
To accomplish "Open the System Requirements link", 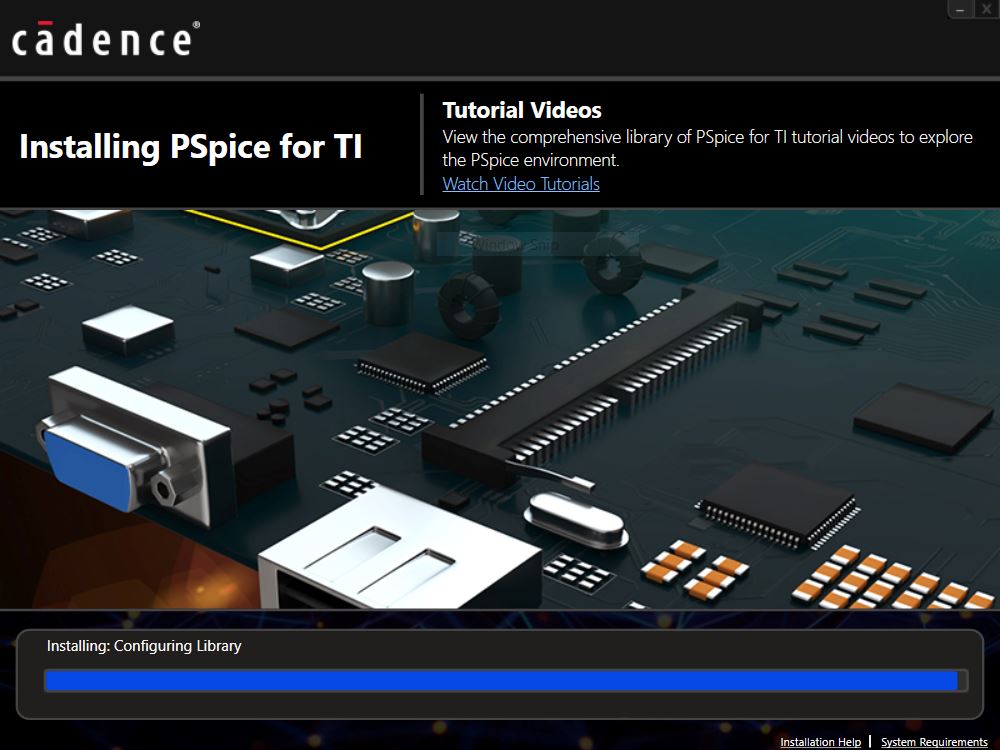I will click(934, 742).
